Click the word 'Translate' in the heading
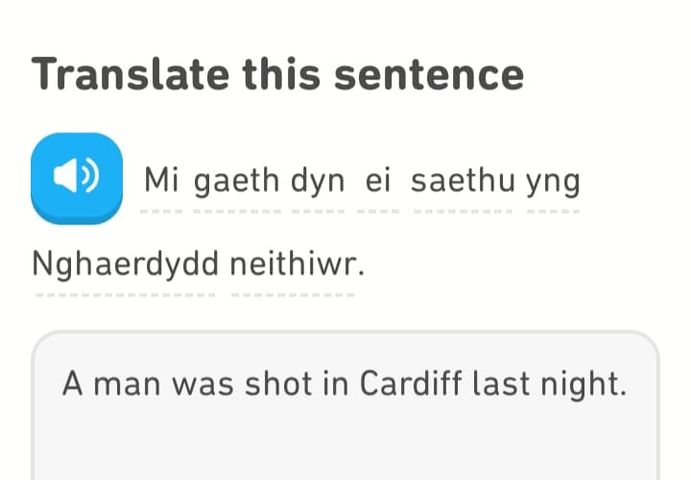Screen dimensions: 691x480 (x=130, y=74)
